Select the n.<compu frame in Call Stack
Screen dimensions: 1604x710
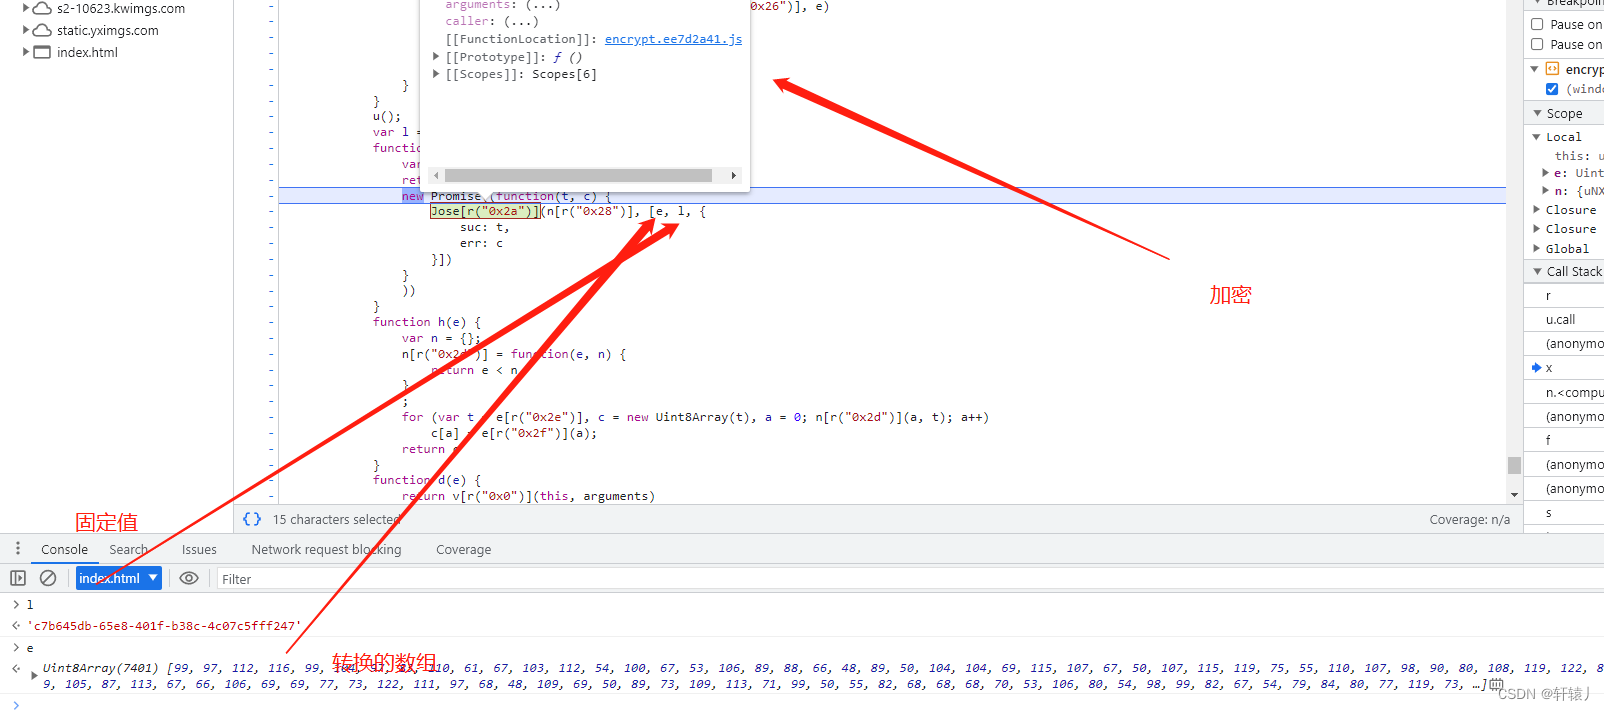pyautogui.click(x=1565, y=393)
